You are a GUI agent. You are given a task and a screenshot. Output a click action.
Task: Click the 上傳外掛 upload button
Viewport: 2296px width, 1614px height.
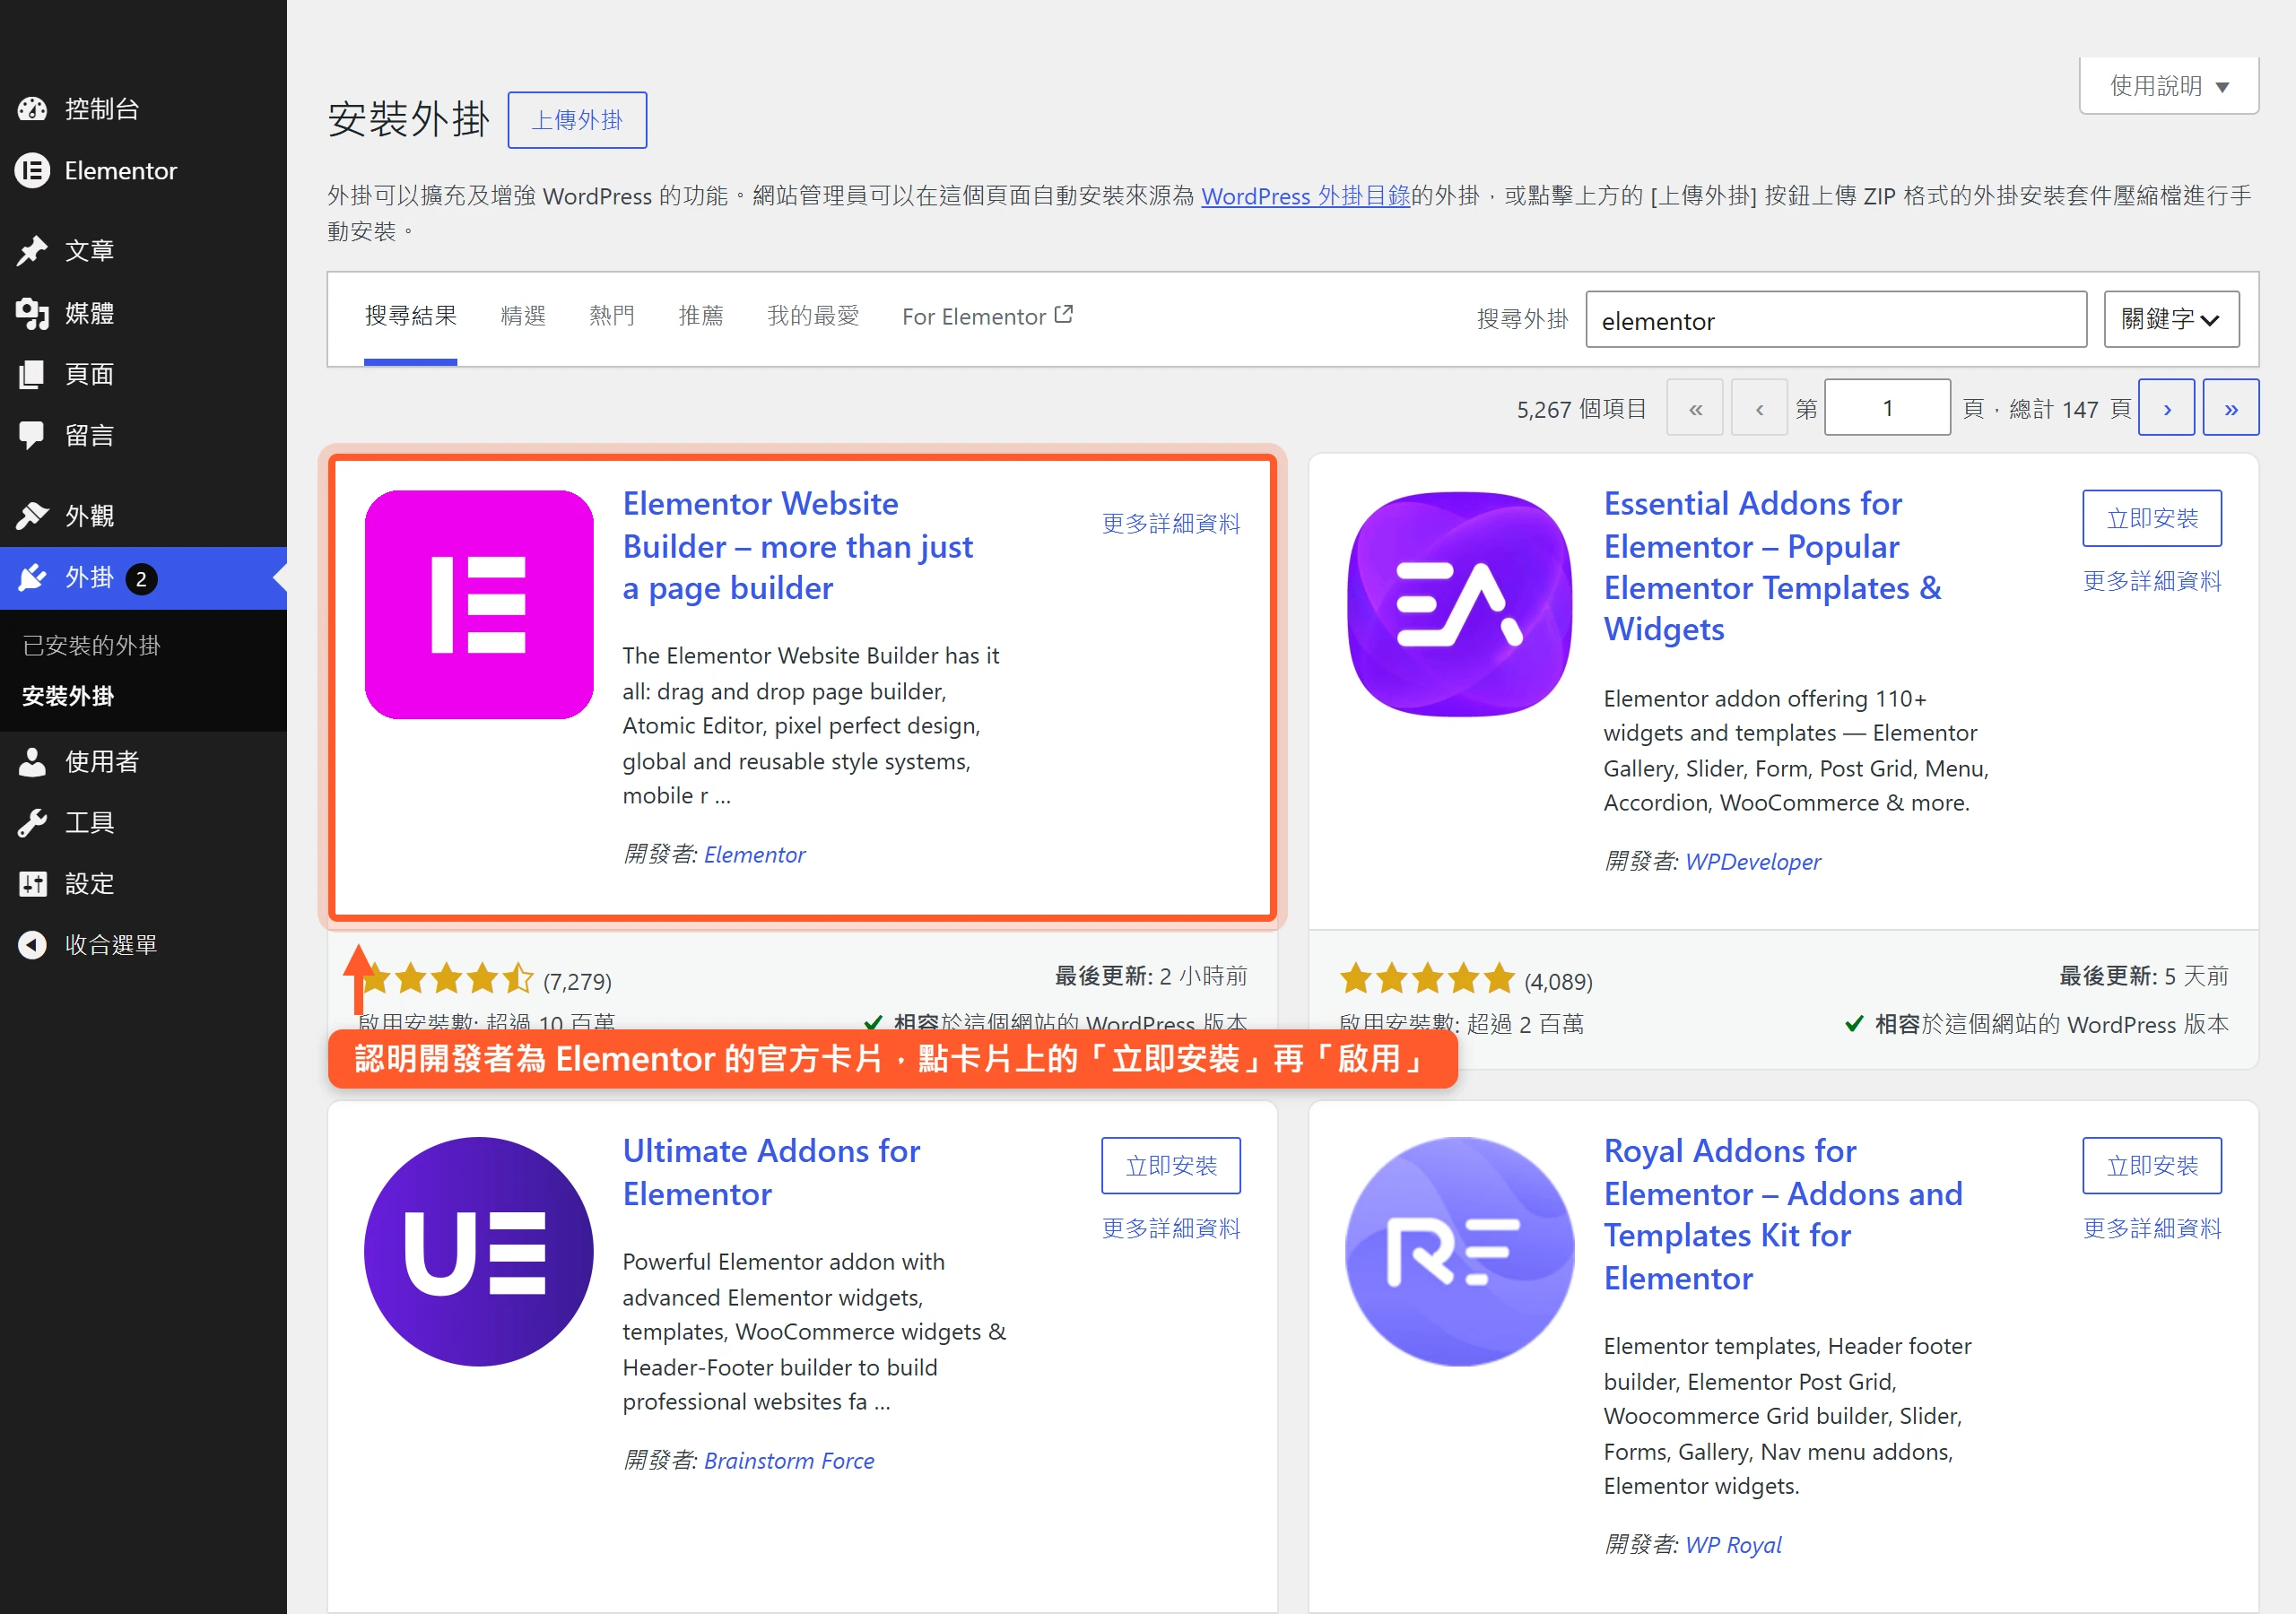(x=577, y=120)
